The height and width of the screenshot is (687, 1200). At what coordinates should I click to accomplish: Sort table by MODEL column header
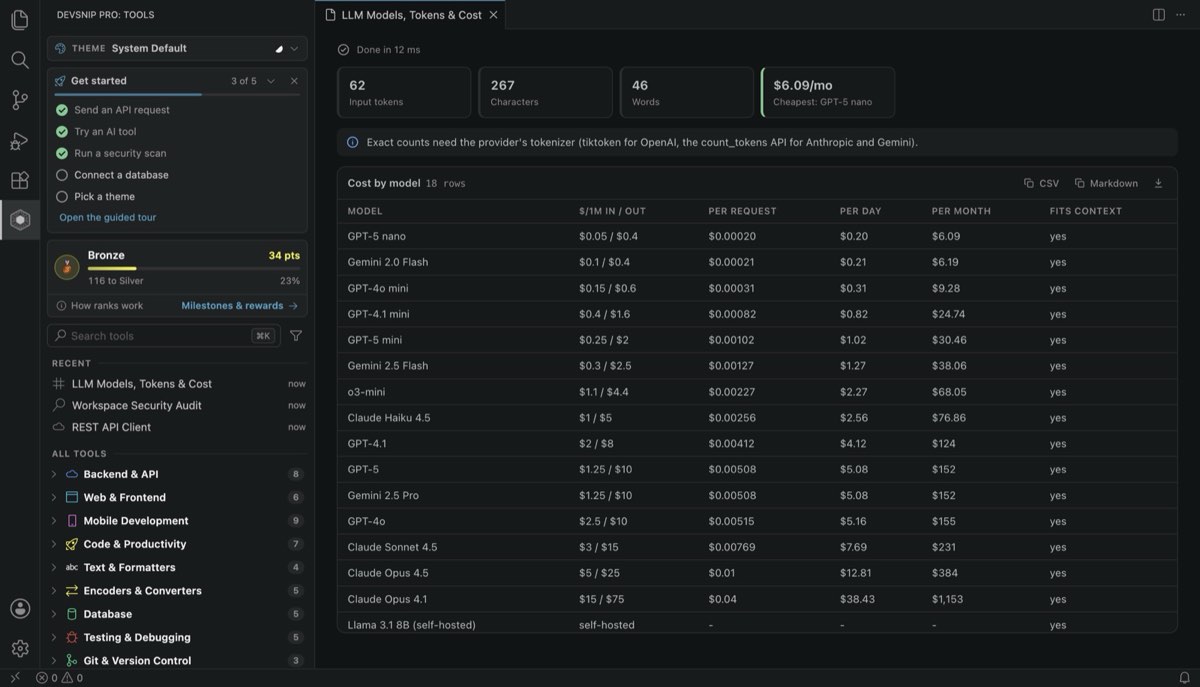click(365, 211)
